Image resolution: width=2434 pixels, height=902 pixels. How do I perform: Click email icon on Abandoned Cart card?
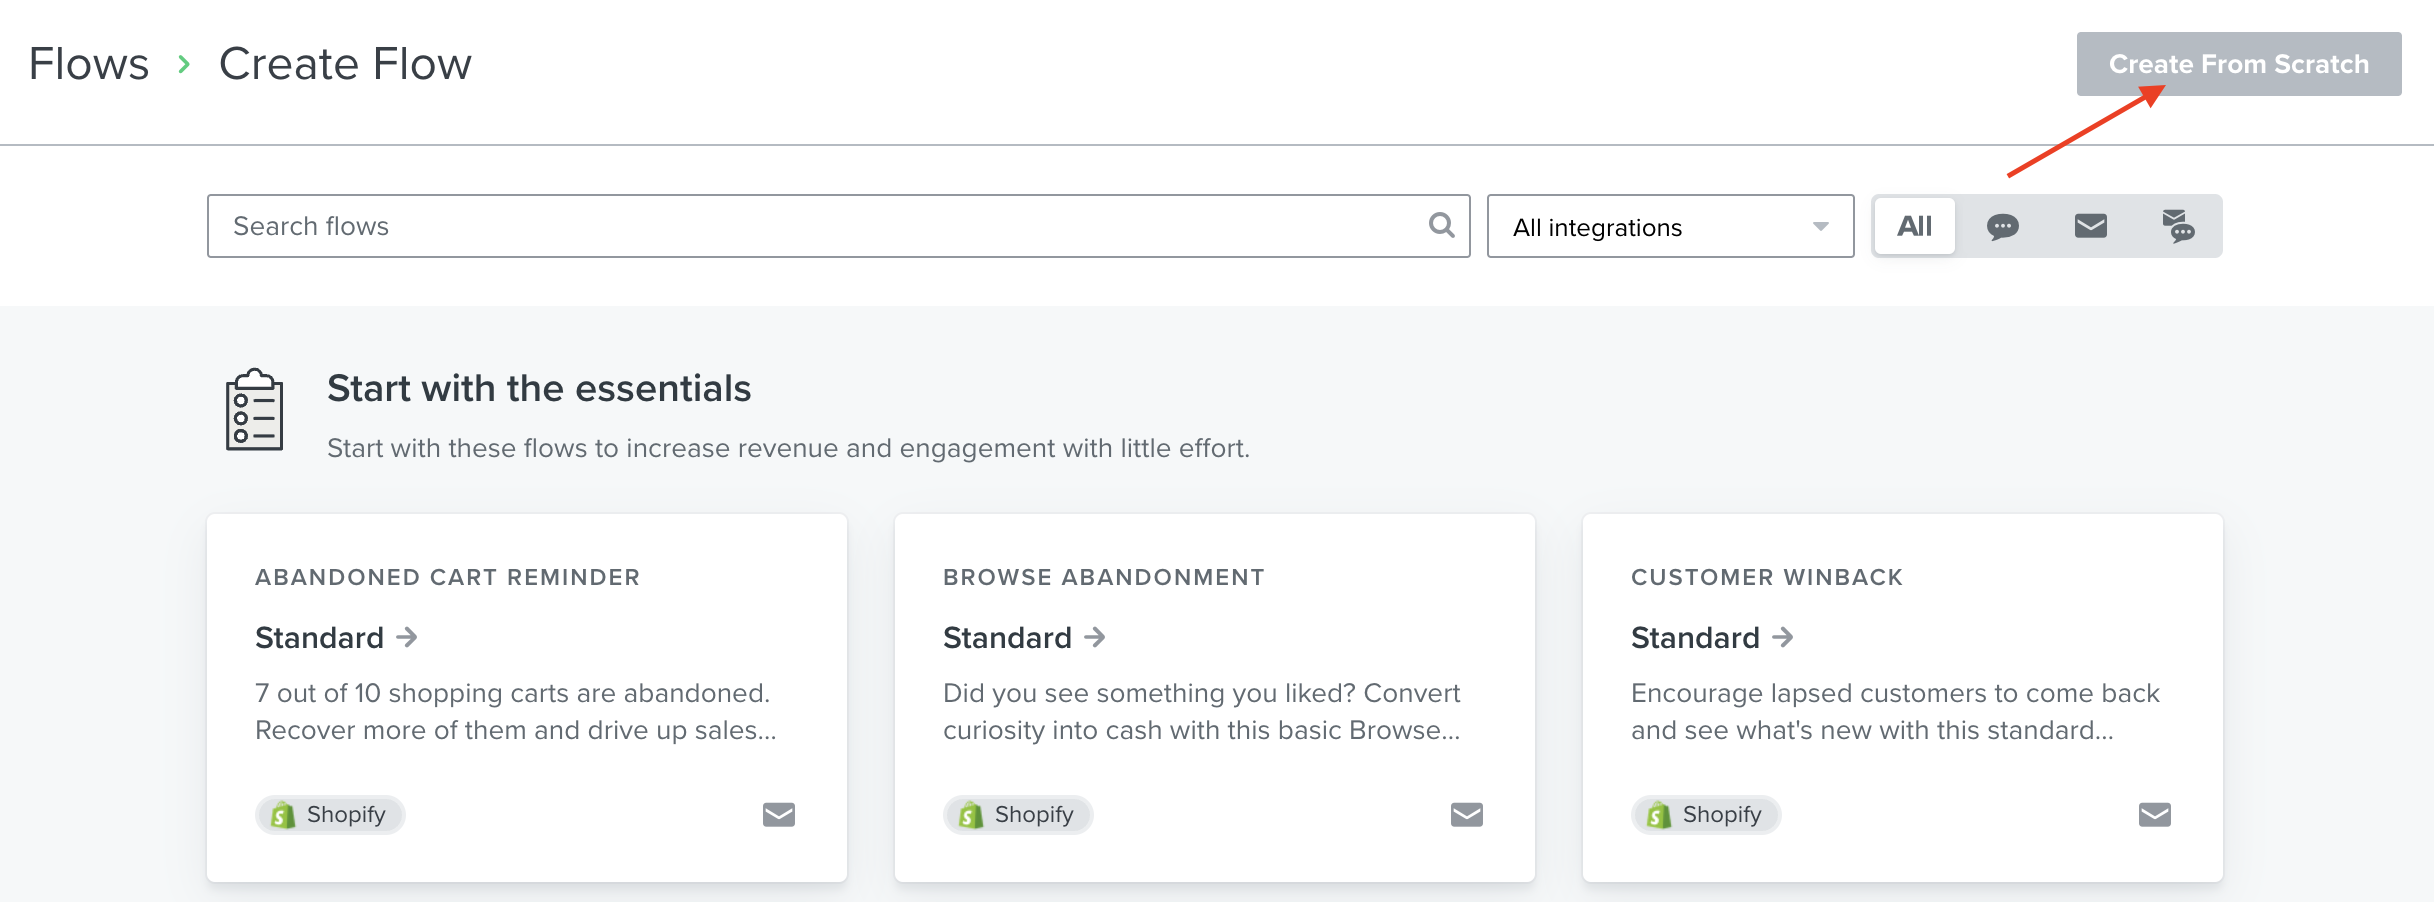[778, 815]
